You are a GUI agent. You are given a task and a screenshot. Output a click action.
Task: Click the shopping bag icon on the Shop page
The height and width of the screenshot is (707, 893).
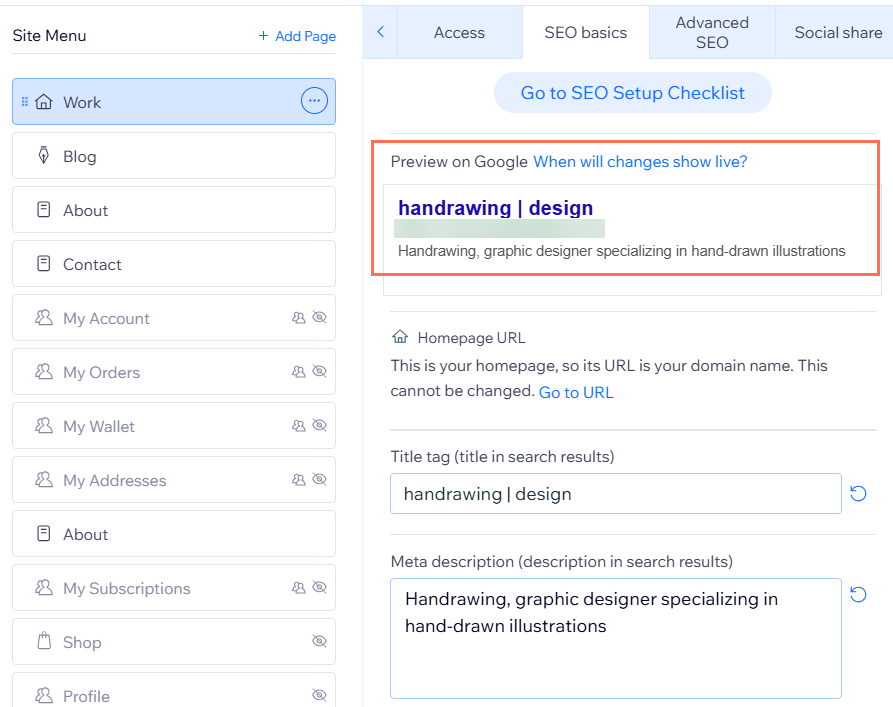(43, 641)
